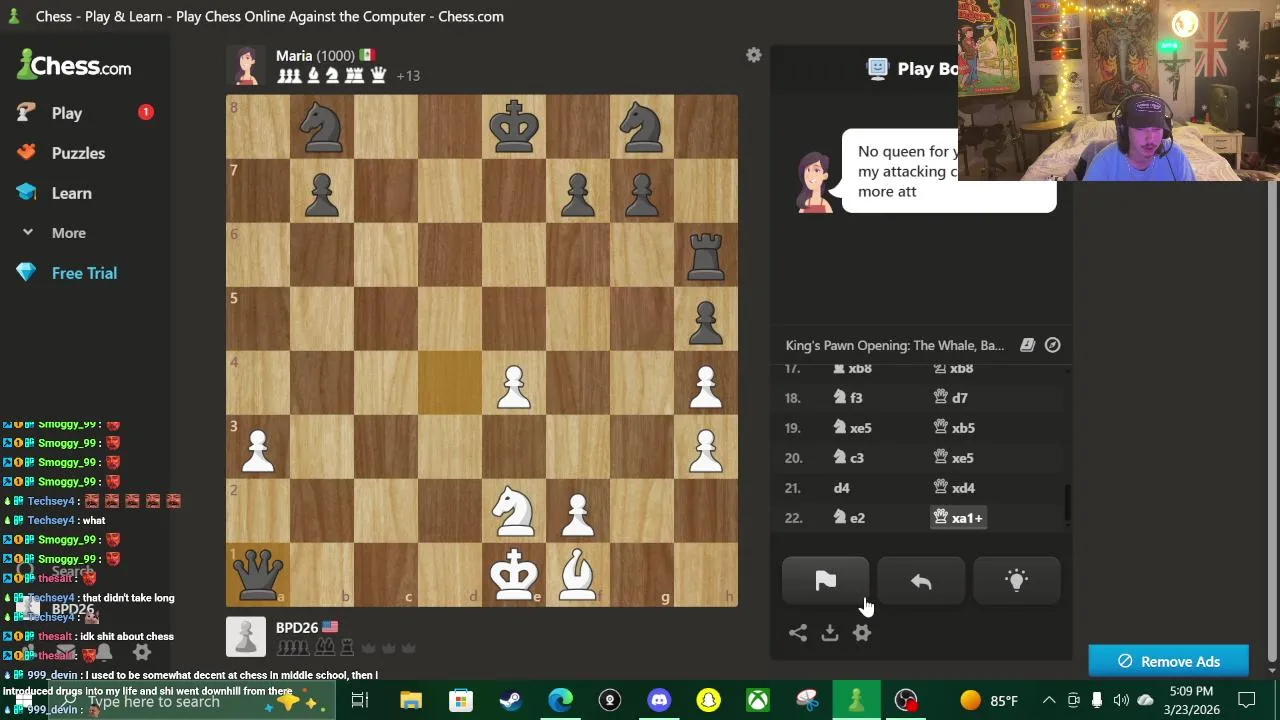
Task: Jump to move 20 knight c3
Action: (x=849, y=458)
